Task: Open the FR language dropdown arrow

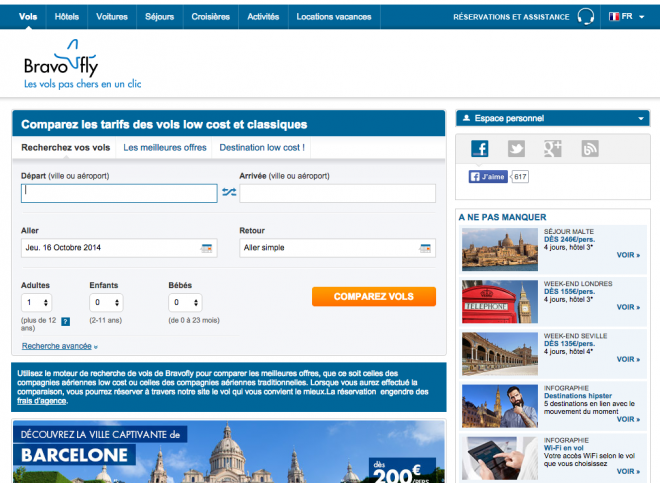Action: tap(641, 17)
